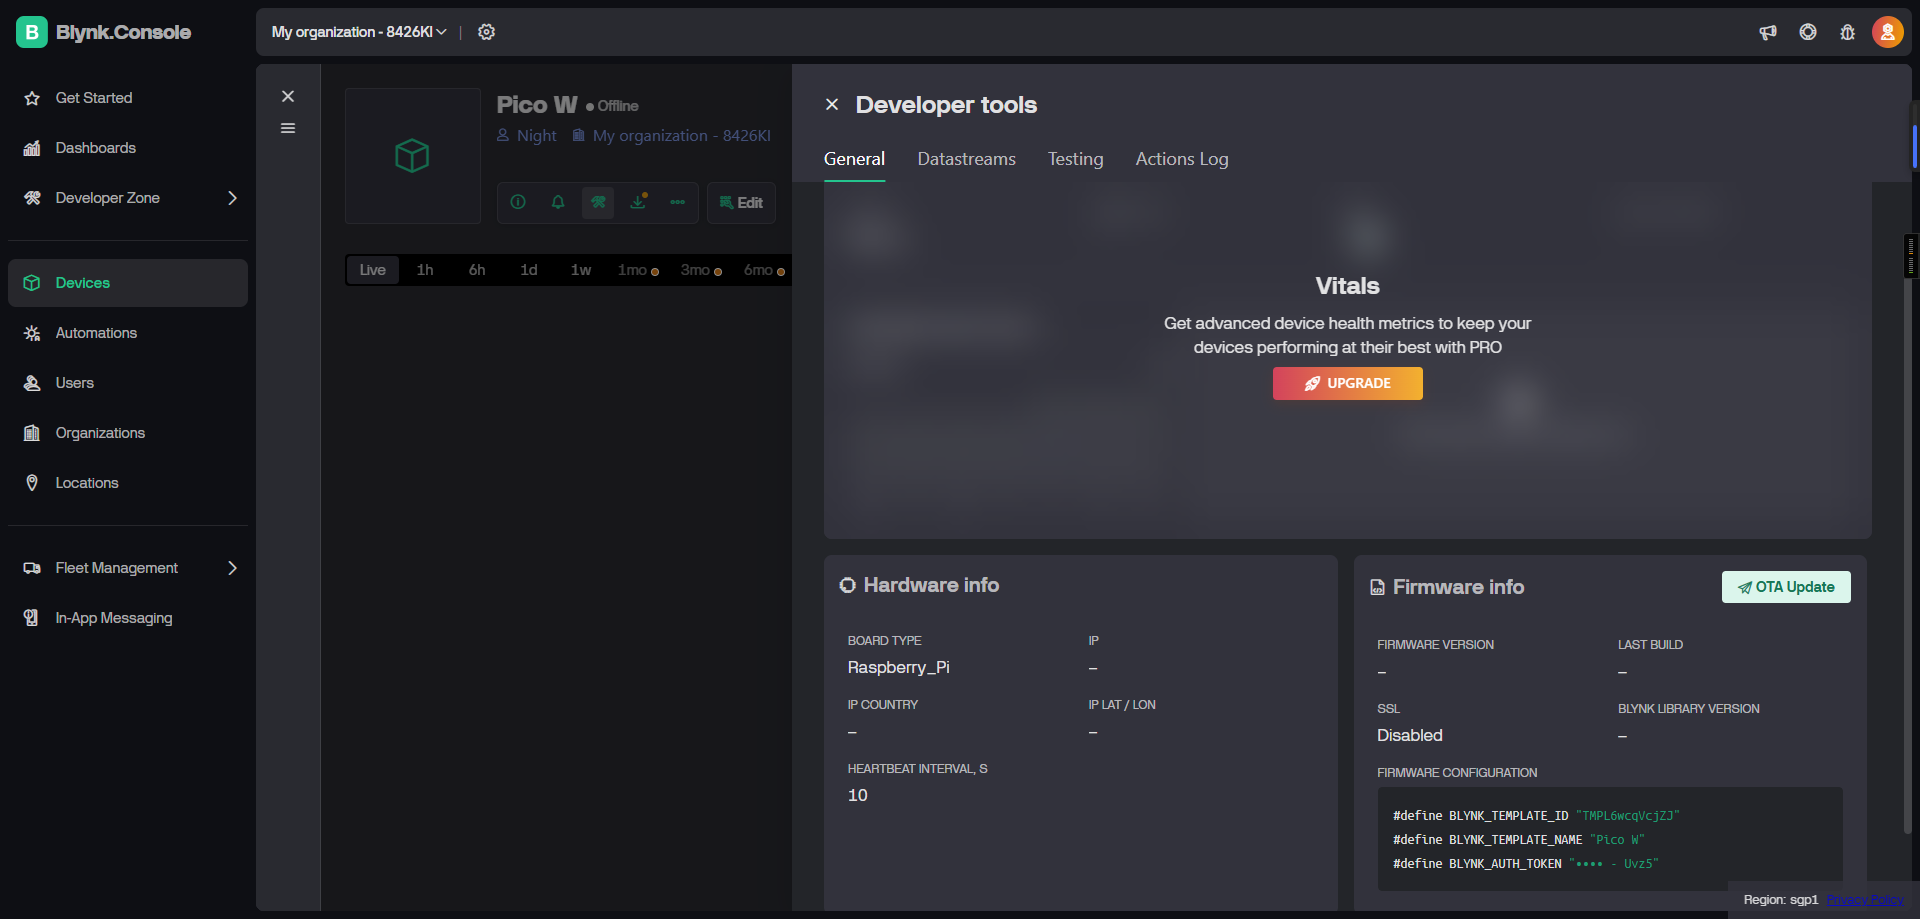Open the Testing tab
Image resolution: width=1920 pixels, height=919 pixels.
point(1076,159)
